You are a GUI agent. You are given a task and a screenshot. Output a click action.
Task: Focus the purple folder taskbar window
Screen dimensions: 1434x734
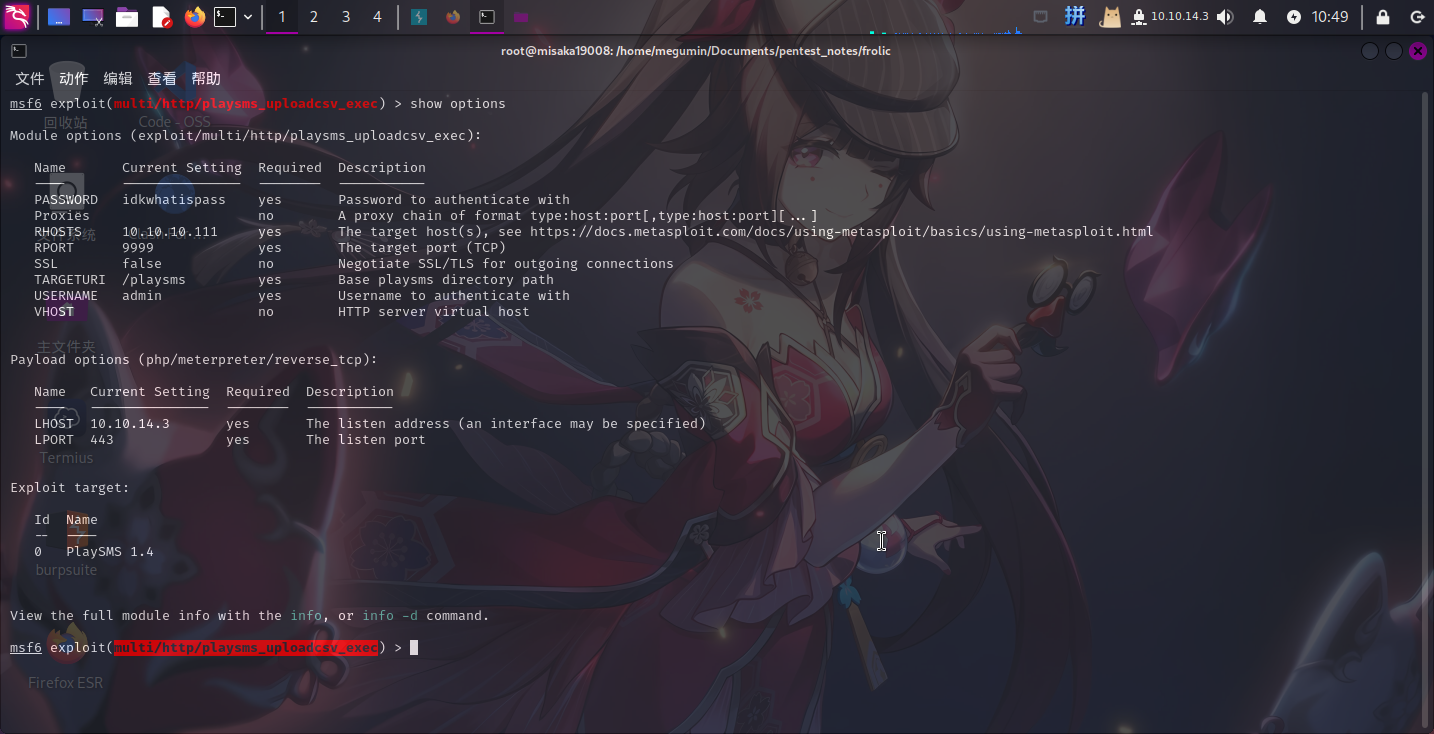pos(520,17)
